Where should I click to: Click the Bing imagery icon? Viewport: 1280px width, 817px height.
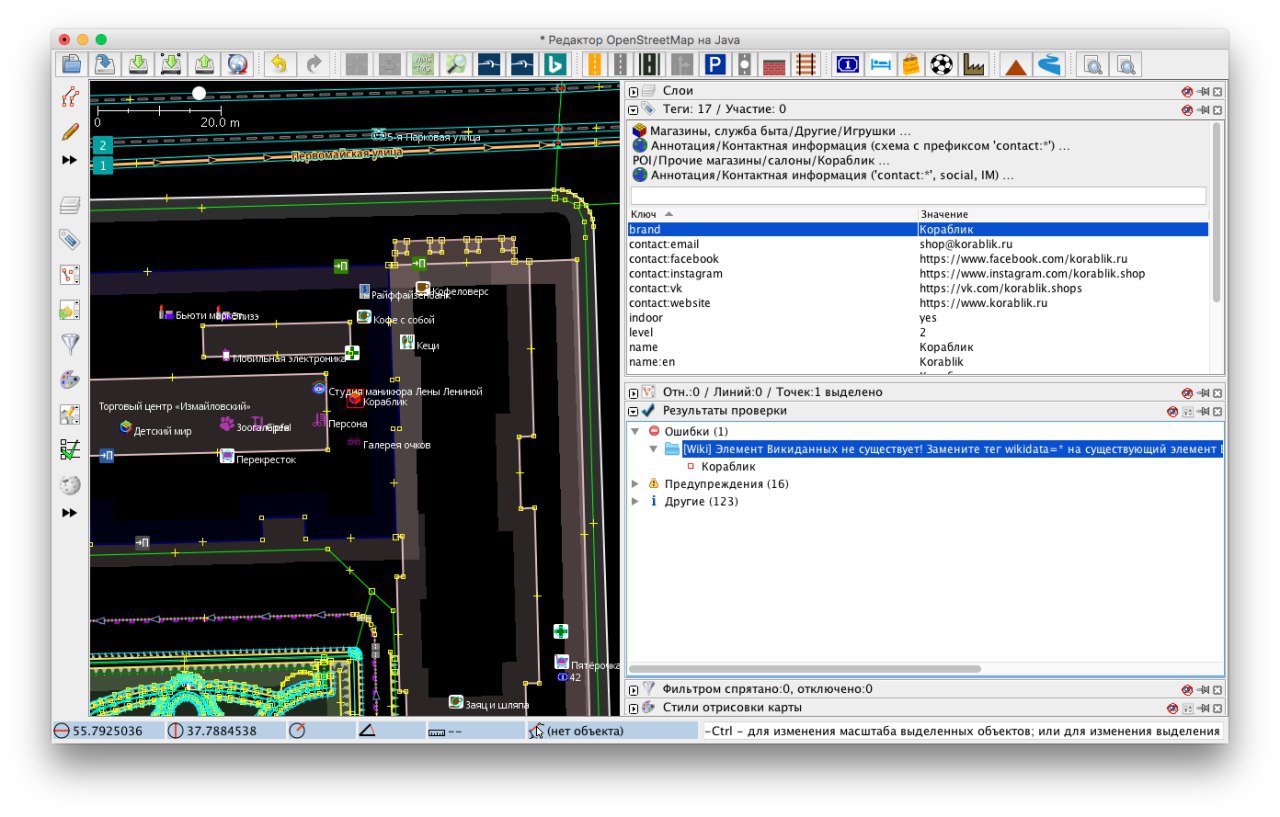point(554,65)
